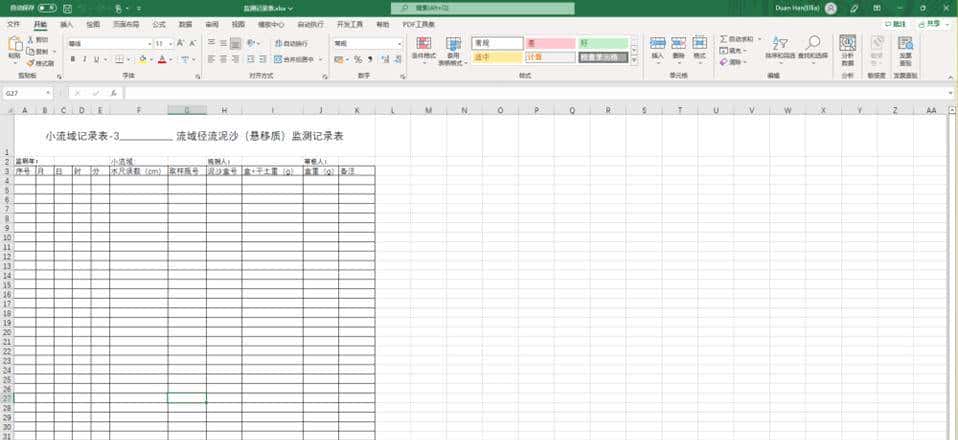958x440 pixels.
Task: Align text to top icon
Action: click(211, 44)
